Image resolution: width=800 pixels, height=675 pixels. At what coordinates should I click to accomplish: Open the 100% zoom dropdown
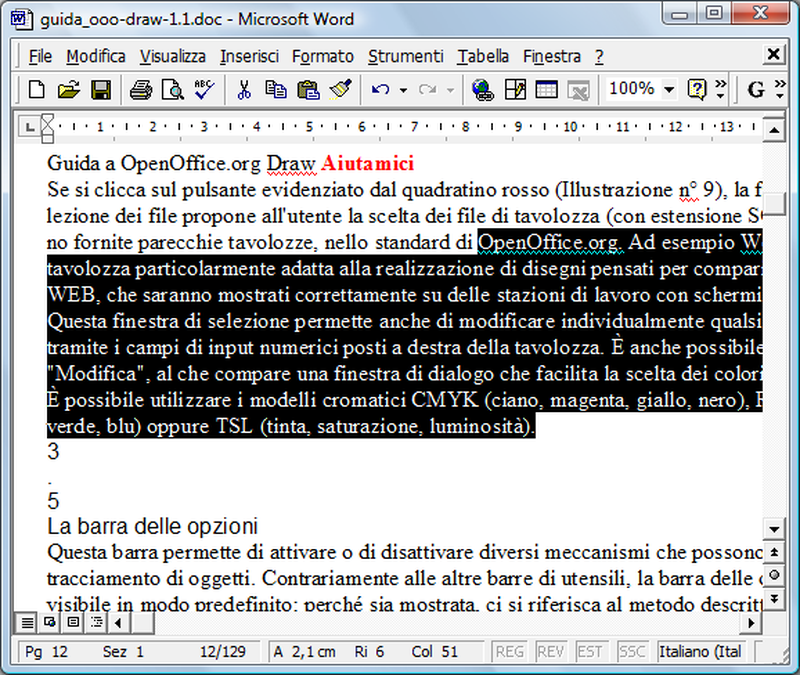pyautogui.click(x=669, y=90)
